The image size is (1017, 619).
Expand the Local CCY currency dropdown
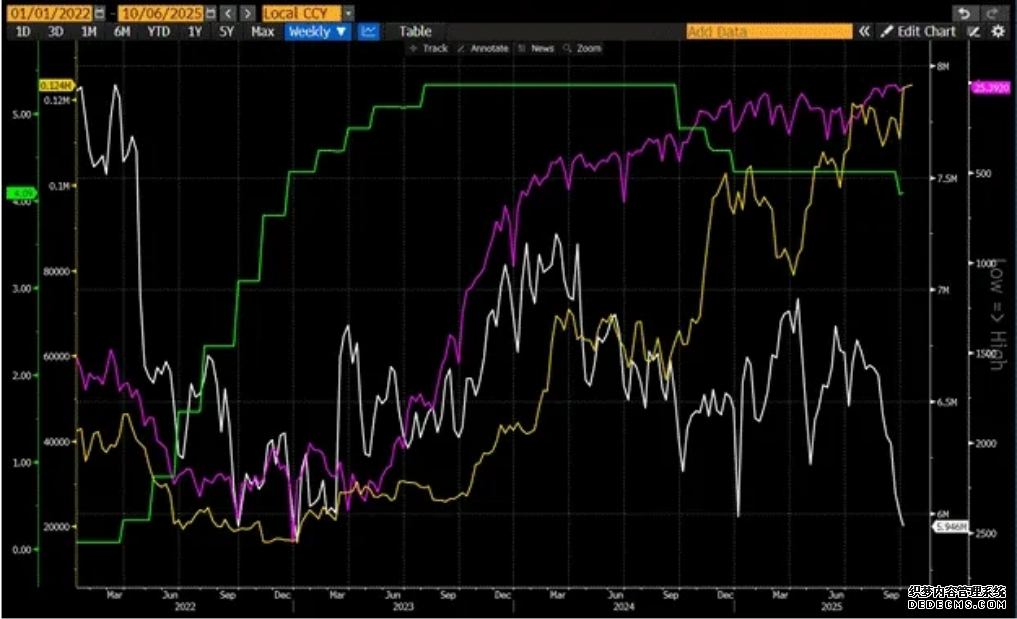pyautogui.click(x=348, y=13)
